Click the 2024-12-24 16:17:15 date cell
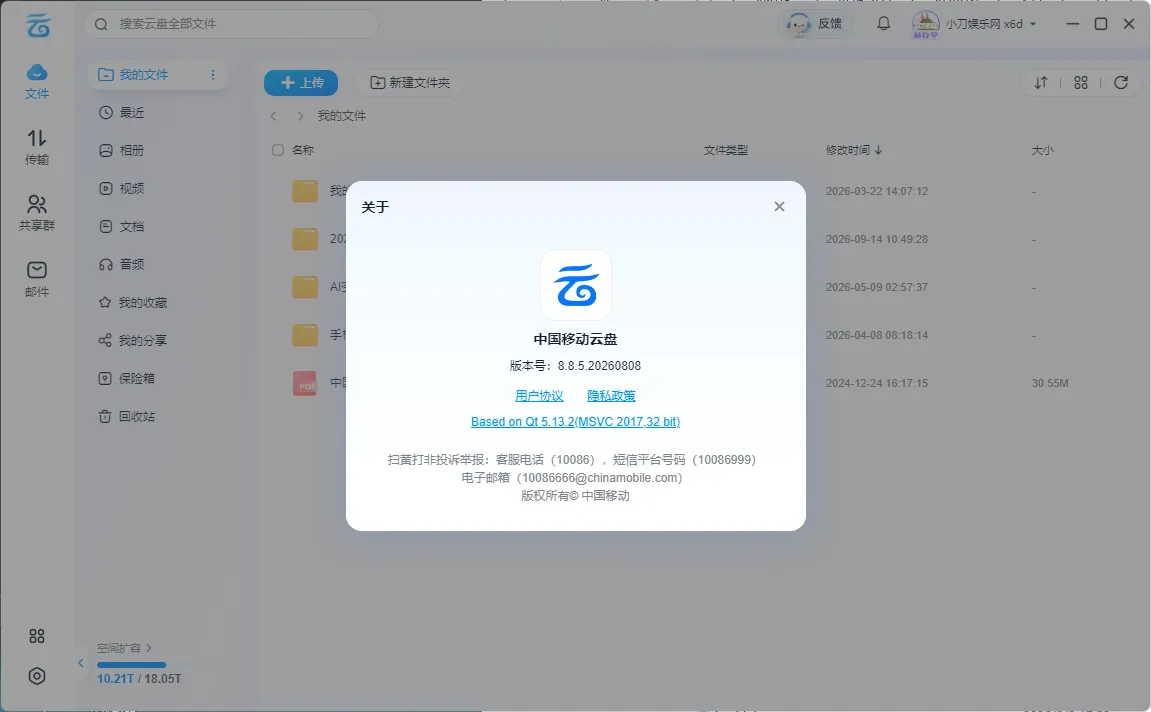Image resolution: width=1151 pixels, height=712 pixels. 876,383
